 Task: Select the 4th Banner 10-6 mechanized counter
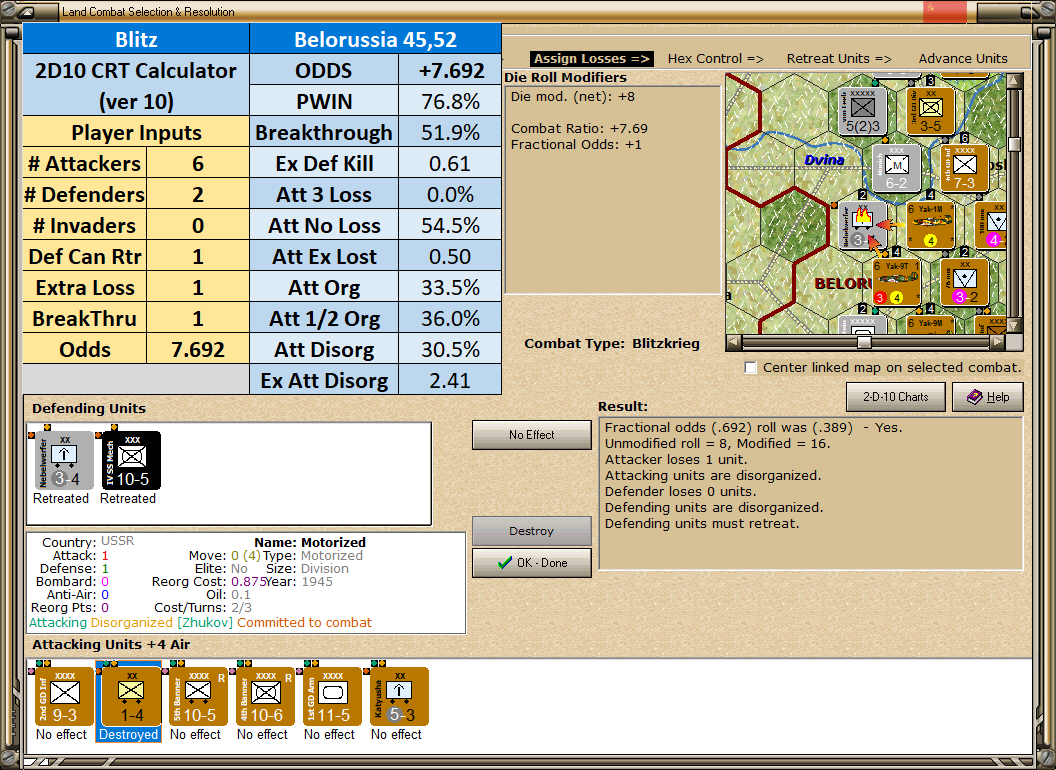pyautogui.click(x=265, y=697)
